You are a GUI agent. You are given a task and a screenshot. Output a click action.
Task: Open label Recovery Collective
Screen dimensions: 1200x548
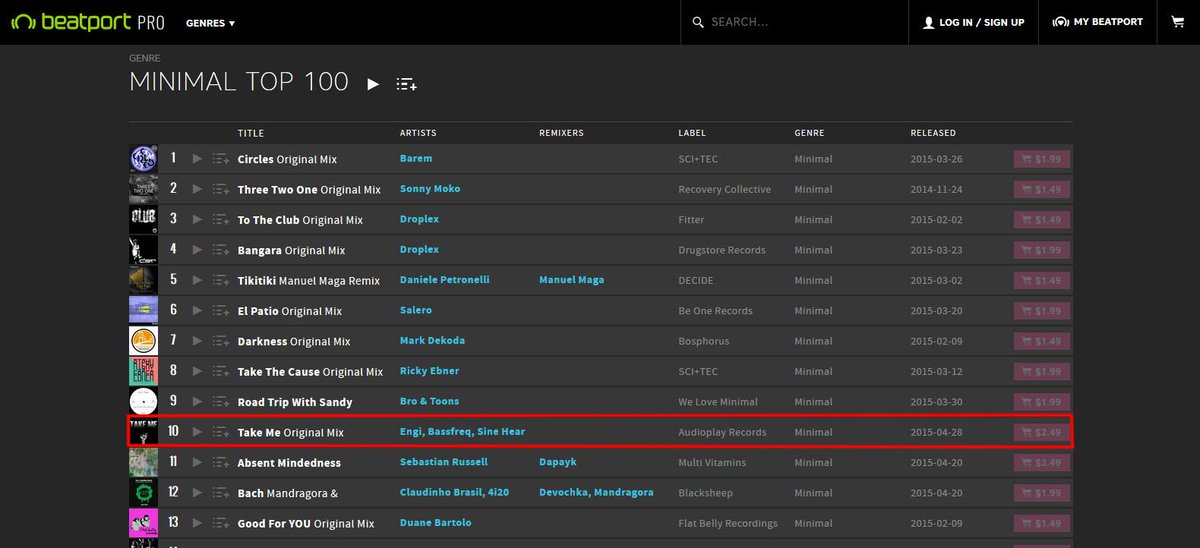[725, 189]
